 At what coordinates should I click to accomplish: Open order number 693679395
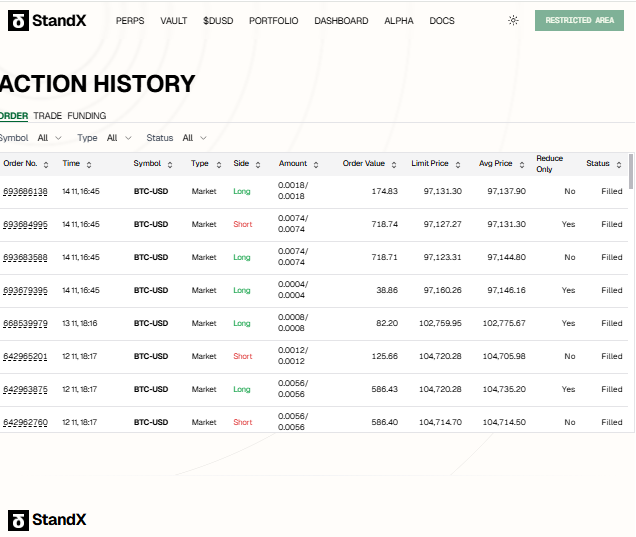25,290
